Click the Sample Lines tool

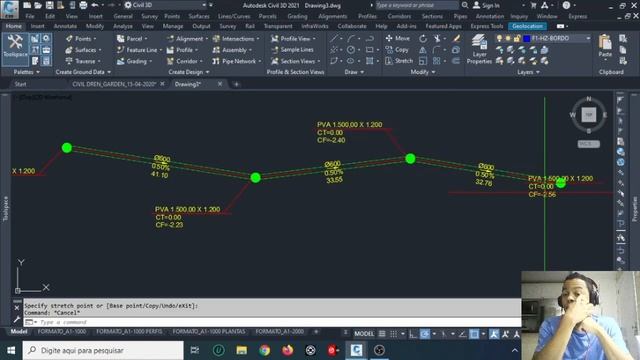(x=292, y=50)
